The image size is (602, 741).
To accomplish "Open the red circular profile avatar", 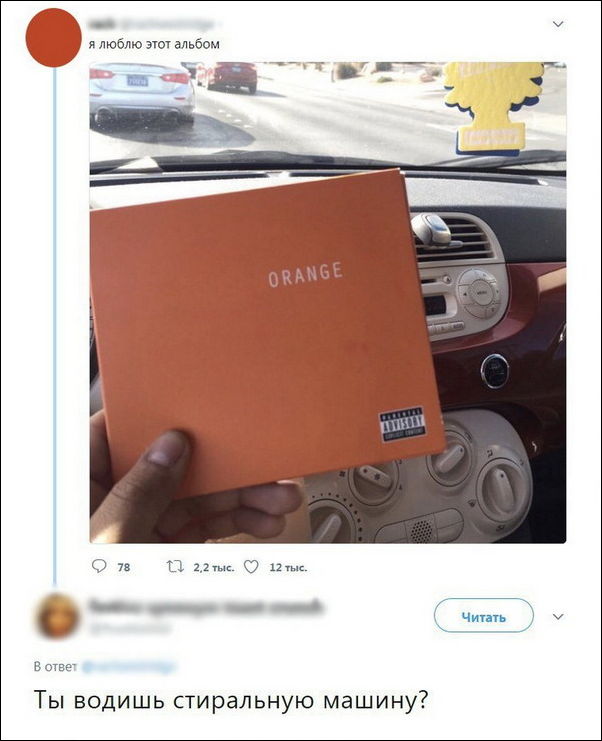I will coord(53,38).
